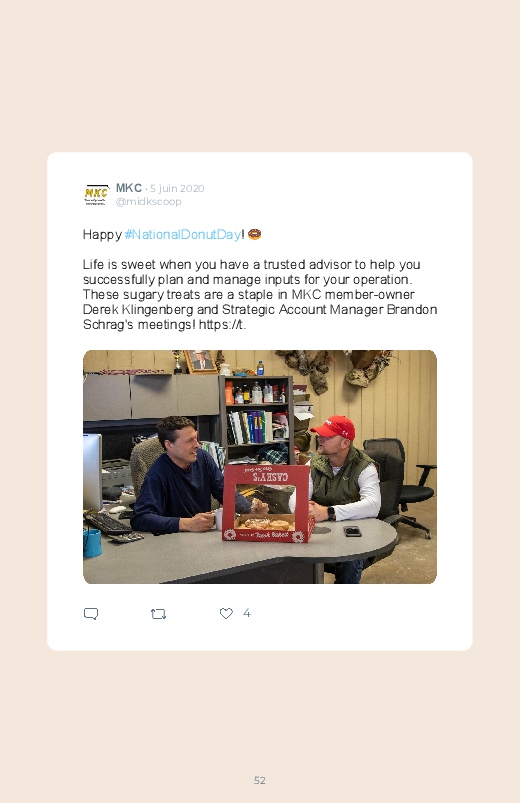Image resolution: width=520 pixels, height=803 pixels.
Task: Like the tweet with the heart icon
Action: (x=226, y=613)
